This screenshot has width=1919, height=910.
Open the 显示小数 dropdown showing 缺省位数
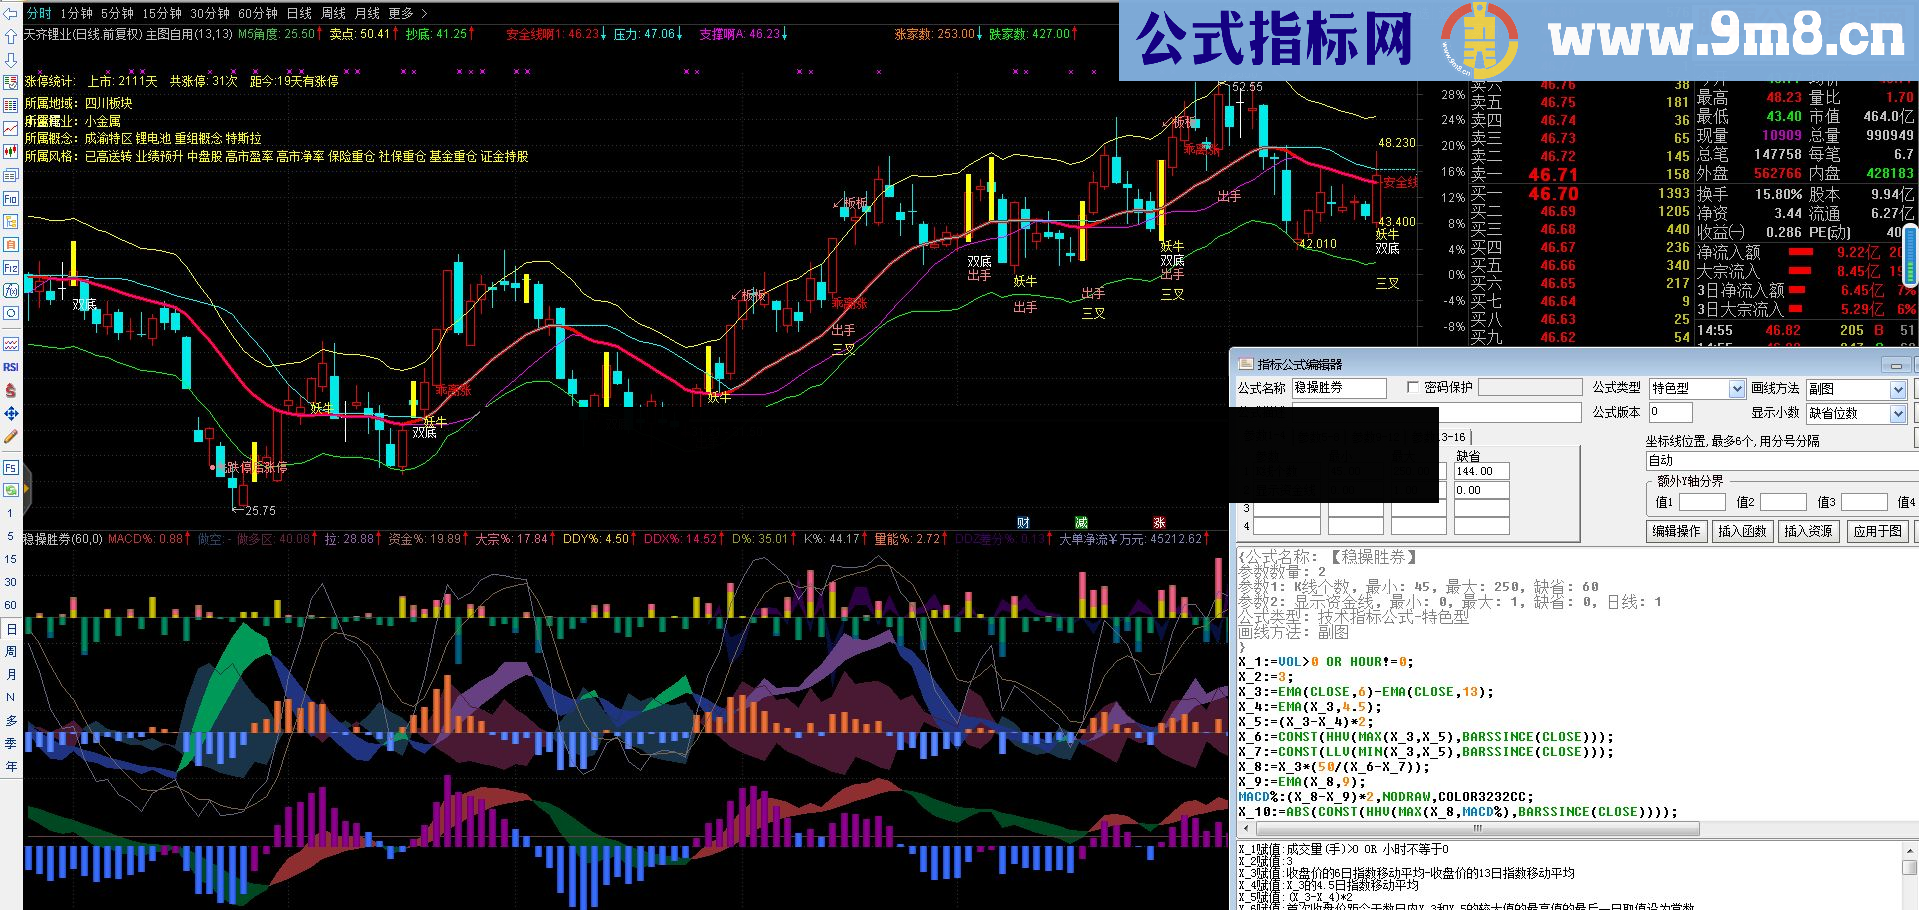click(x=1898, y=414)
